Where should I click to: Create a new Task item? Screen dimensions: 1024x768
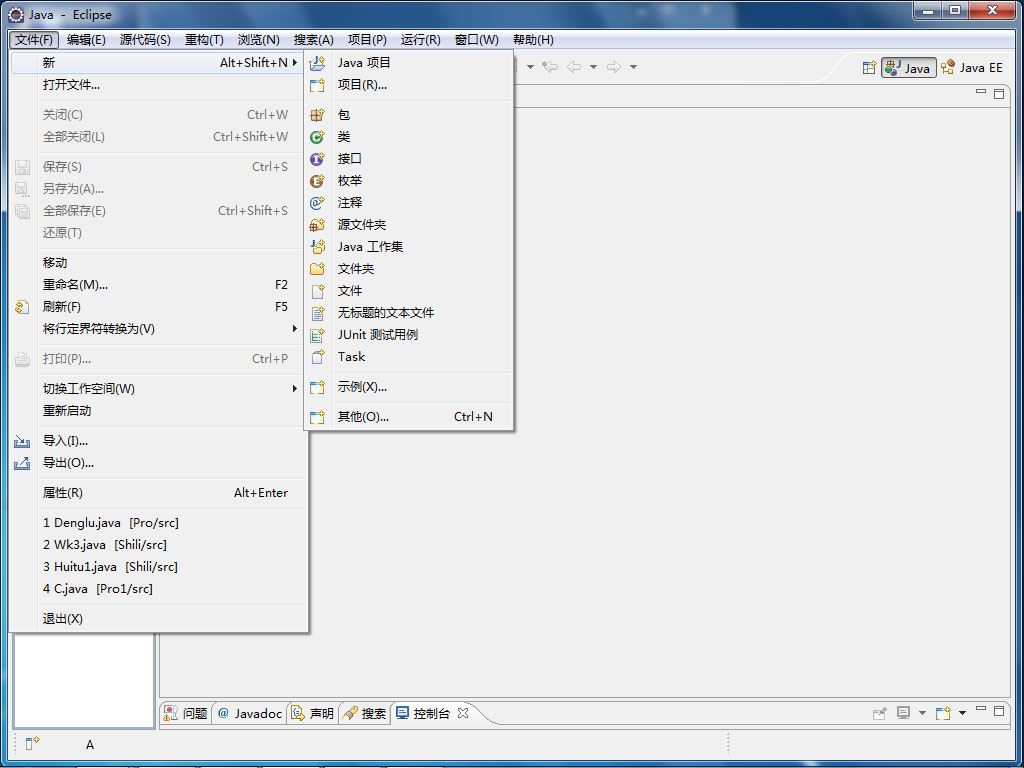pyautogui.click(x=409, y=357)
